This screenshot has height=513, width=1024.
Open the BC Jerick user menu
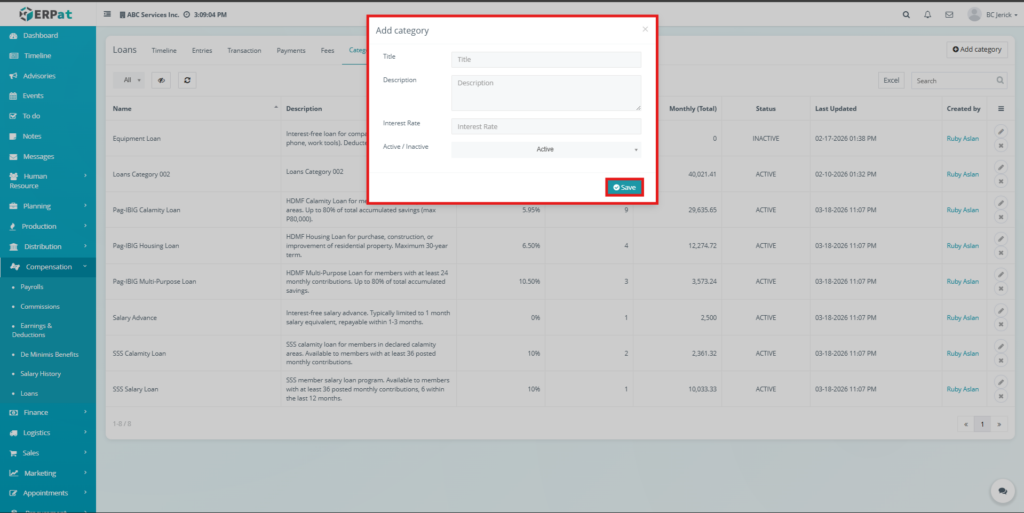click(x=992, y=15)
